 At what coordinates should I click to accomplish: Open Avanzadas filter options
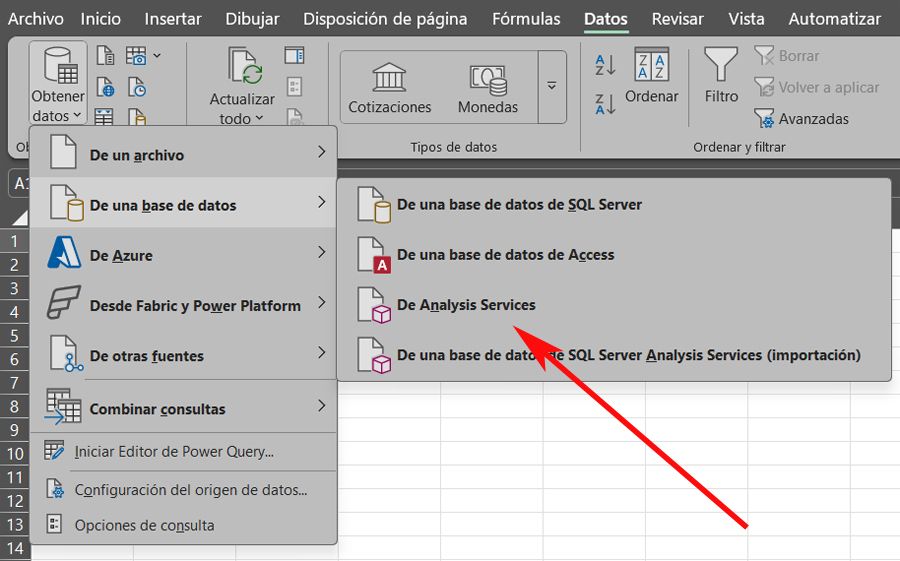801,119
